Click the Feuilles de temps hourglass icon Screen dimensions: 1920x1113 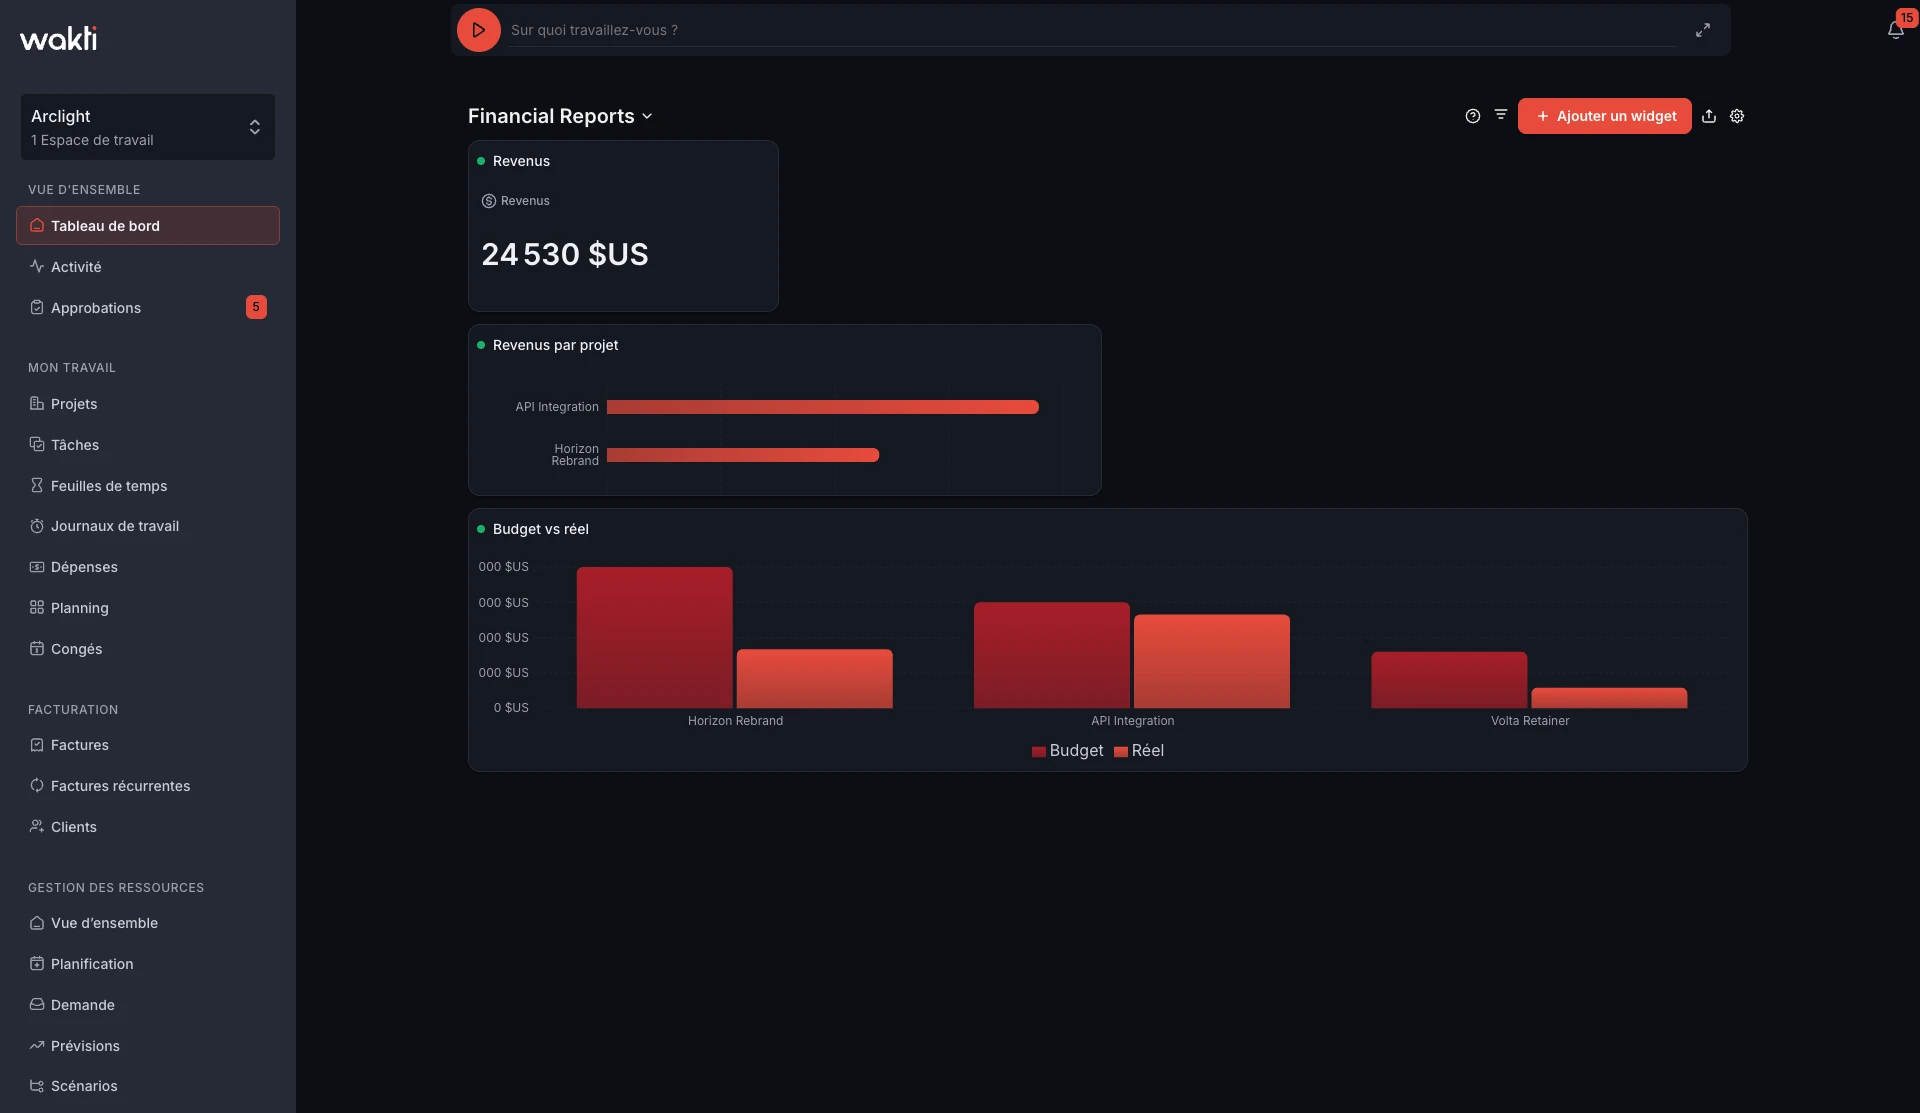pos(37,486)
